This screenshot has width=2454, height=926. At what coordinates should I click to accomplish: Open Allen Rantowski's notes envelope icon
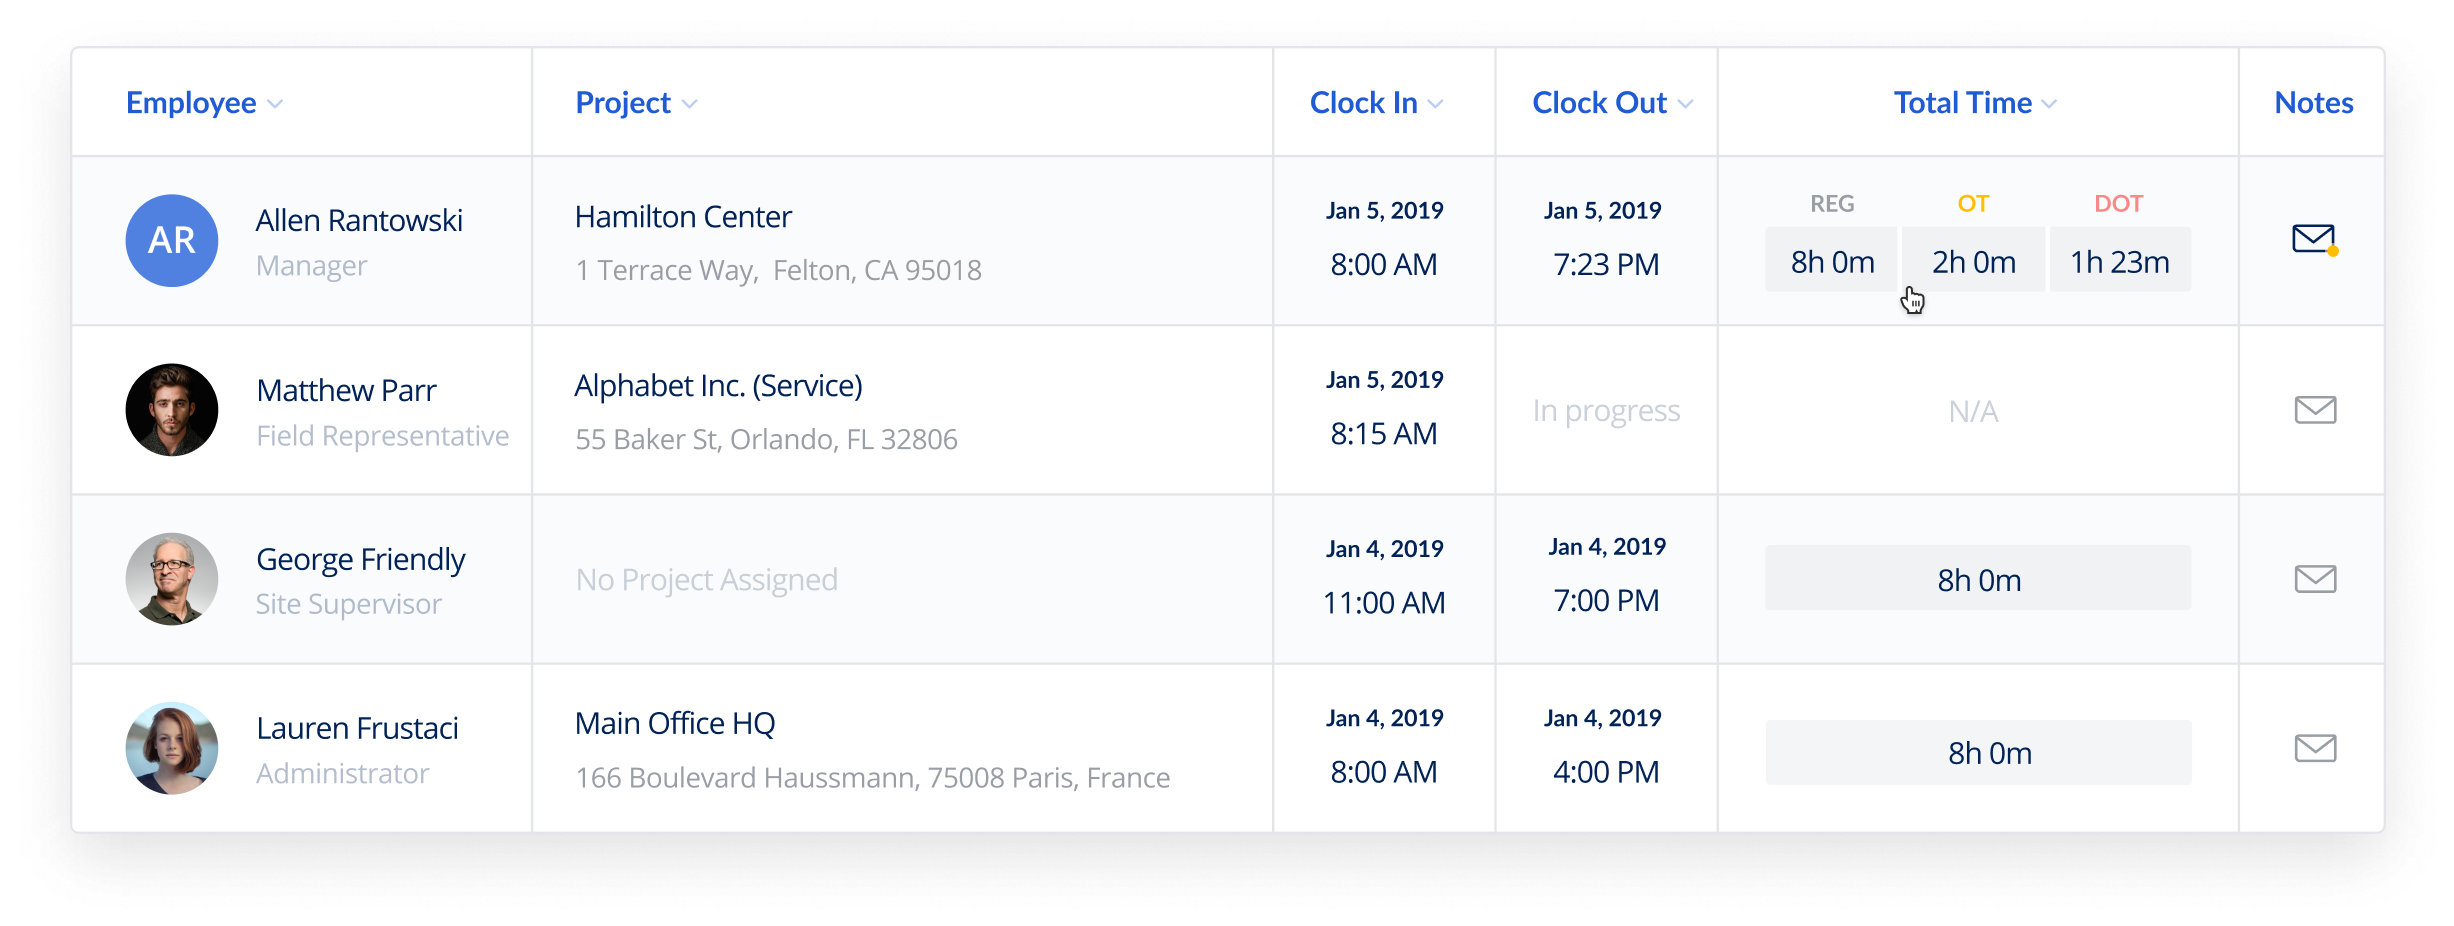click(x=2313, y=239)
